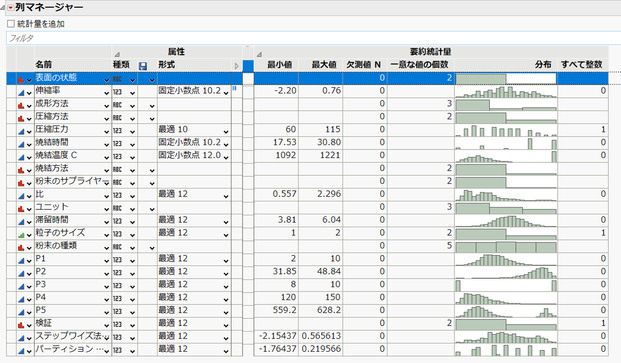Open format dropdown for 焼結温度 C

tap(226, 157)
